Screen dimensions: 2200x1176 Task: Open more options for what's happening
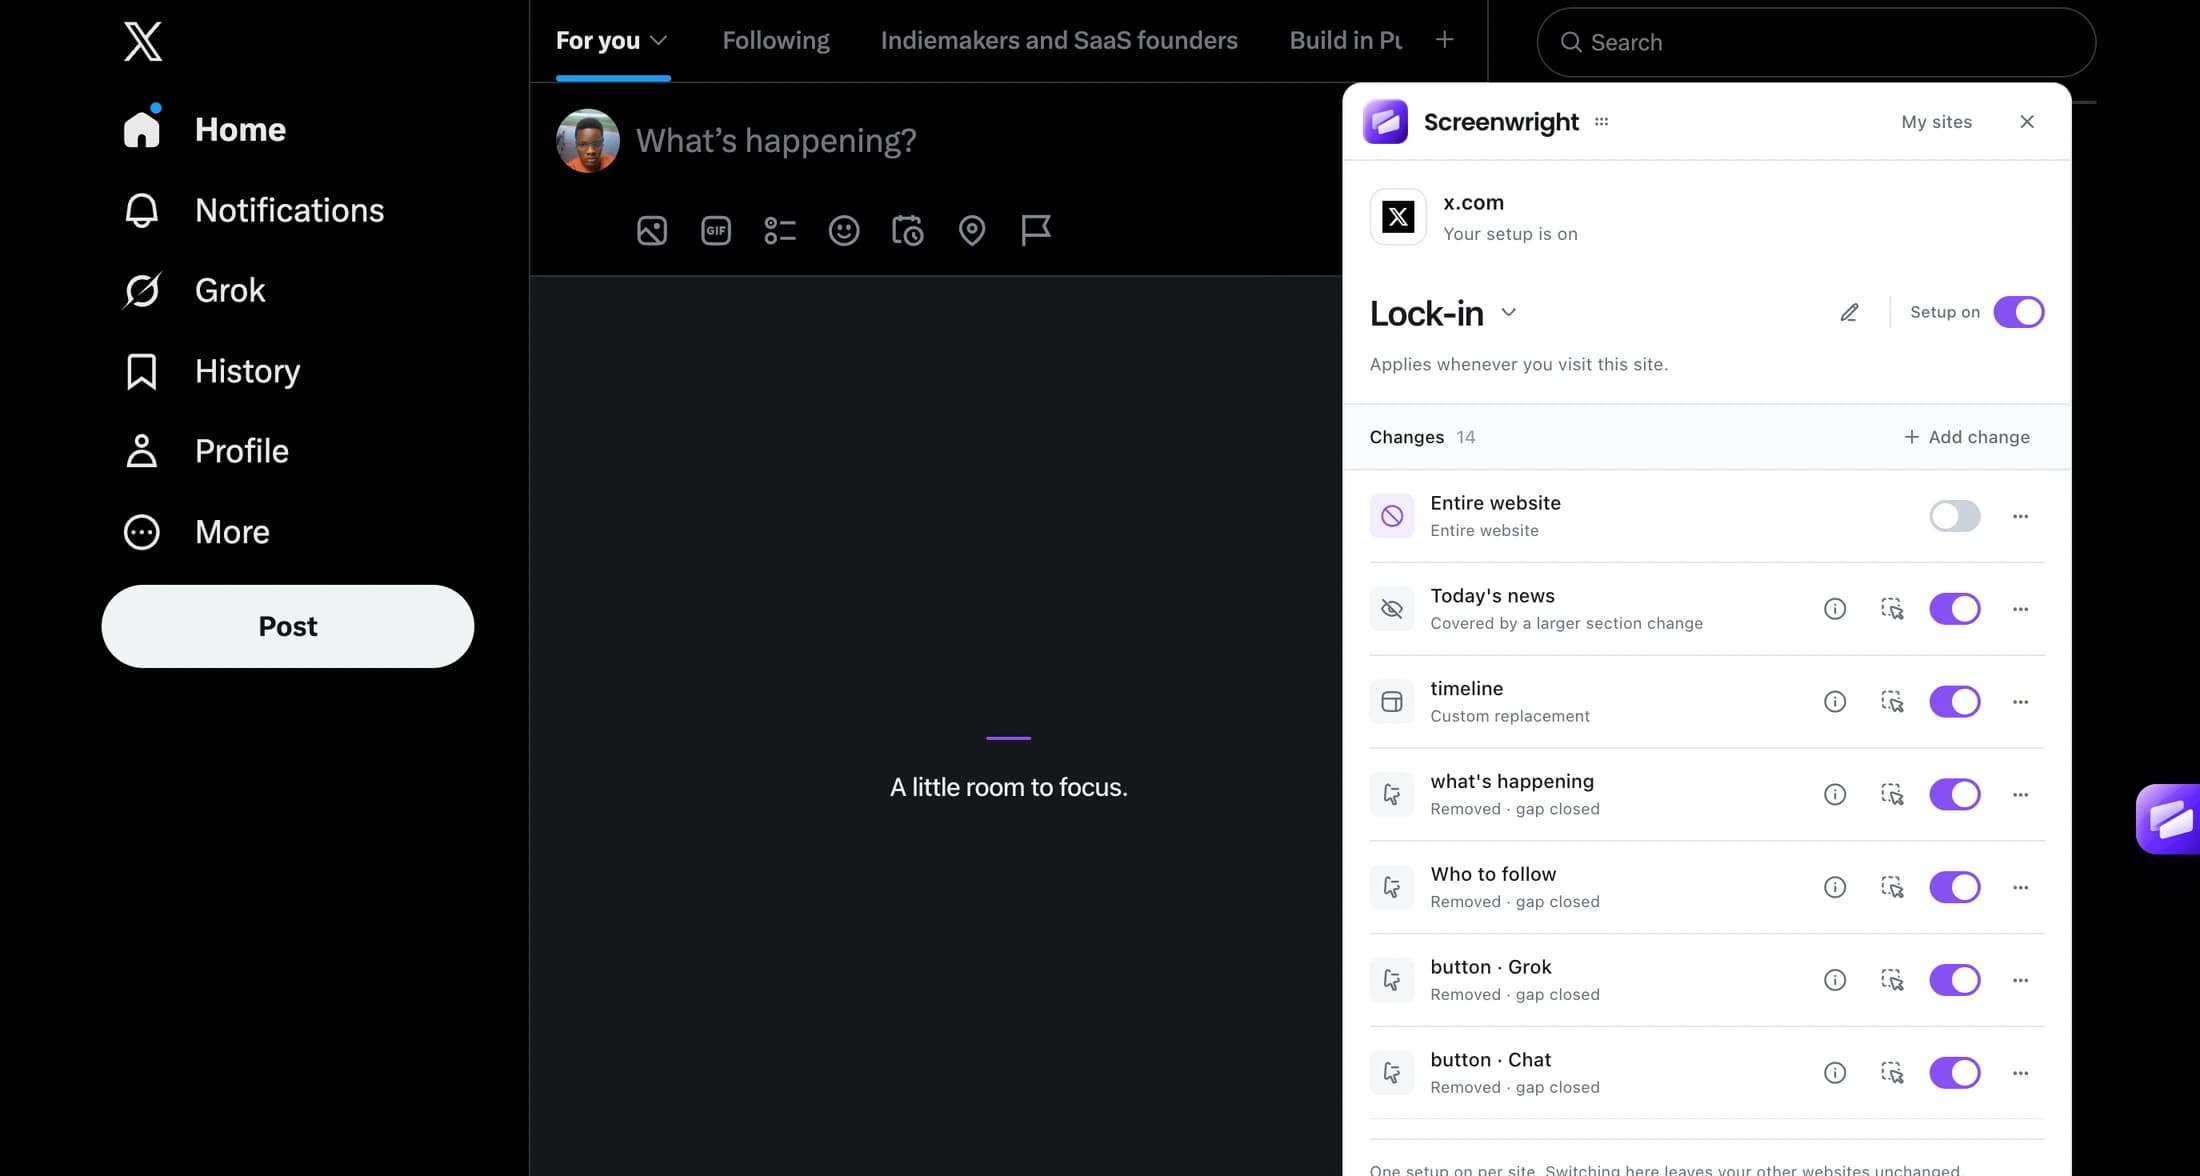coord(2020,795)
